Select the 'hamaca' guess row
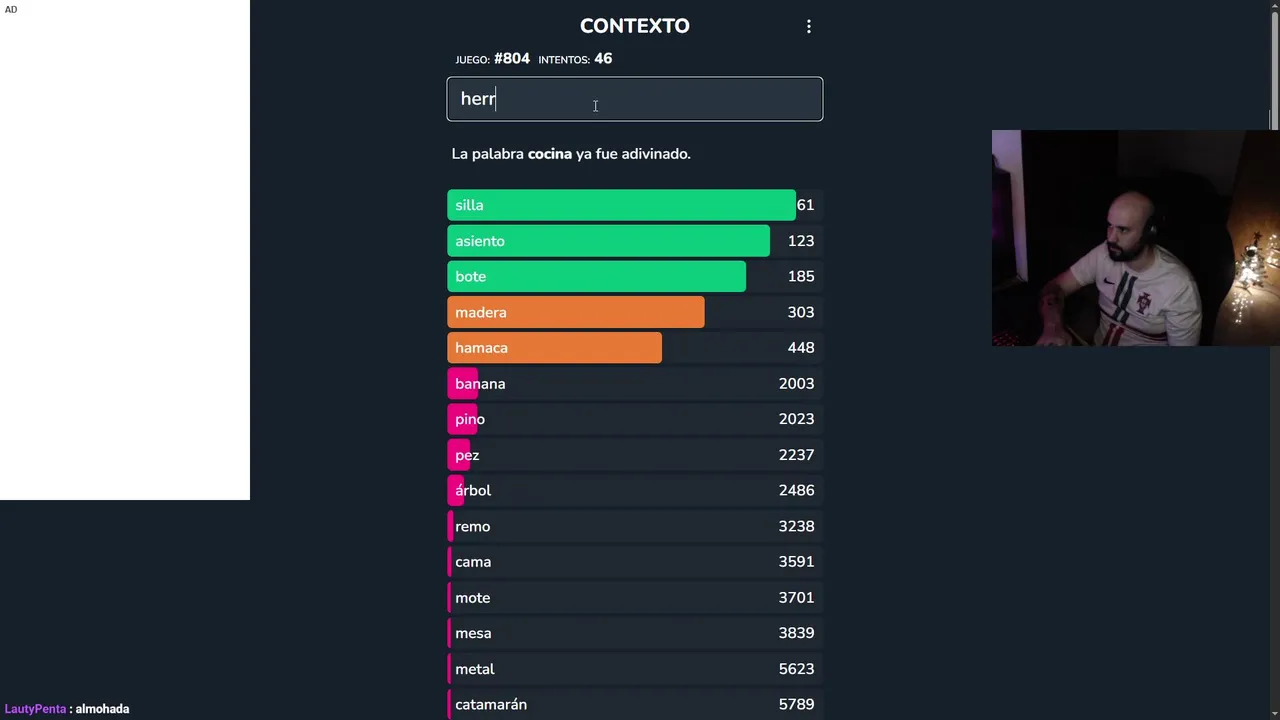Image resolution: width=1280 pixels, height=720 pixels. (x=634, y=348)
